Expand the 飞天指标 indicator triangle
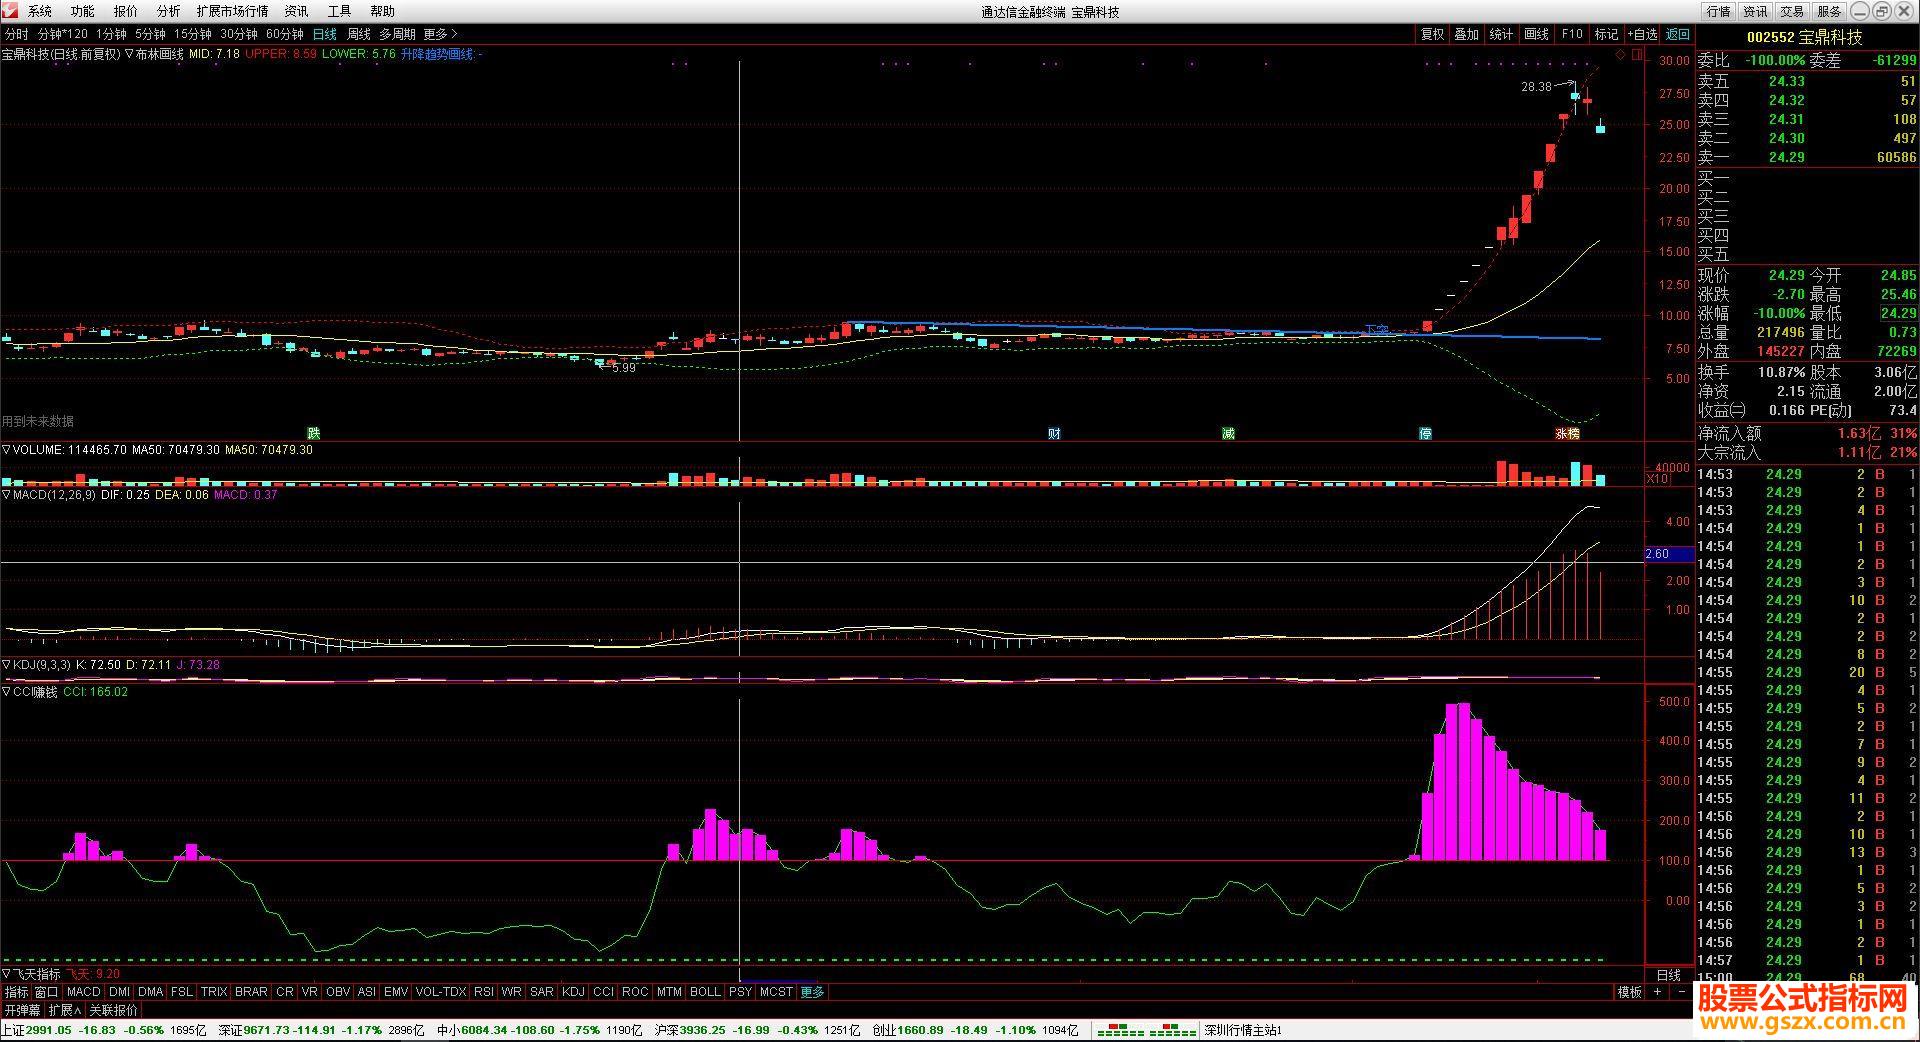 pyautogui.click(x=6, y=974)
